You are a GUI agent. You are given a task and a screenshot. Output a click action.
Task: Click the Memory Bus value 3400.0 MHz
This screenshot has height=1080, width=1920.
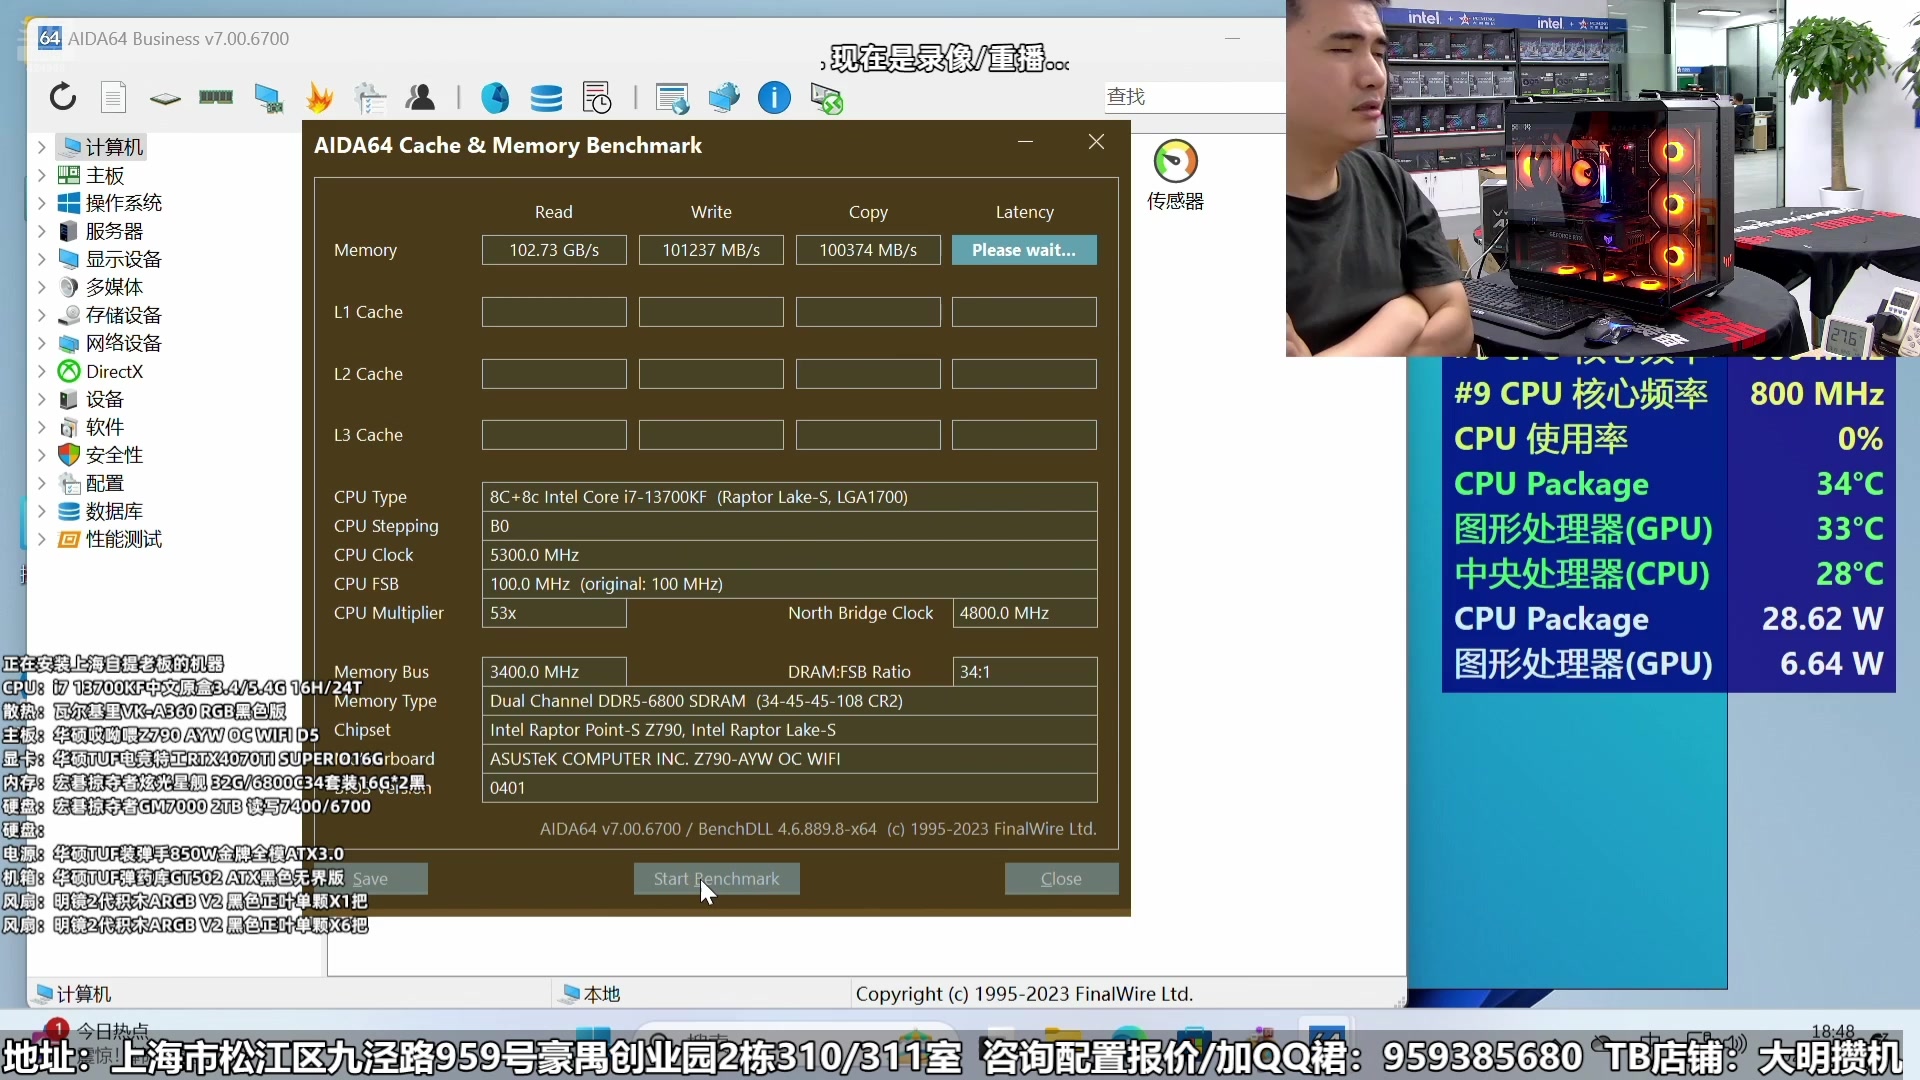coord(554,672)
